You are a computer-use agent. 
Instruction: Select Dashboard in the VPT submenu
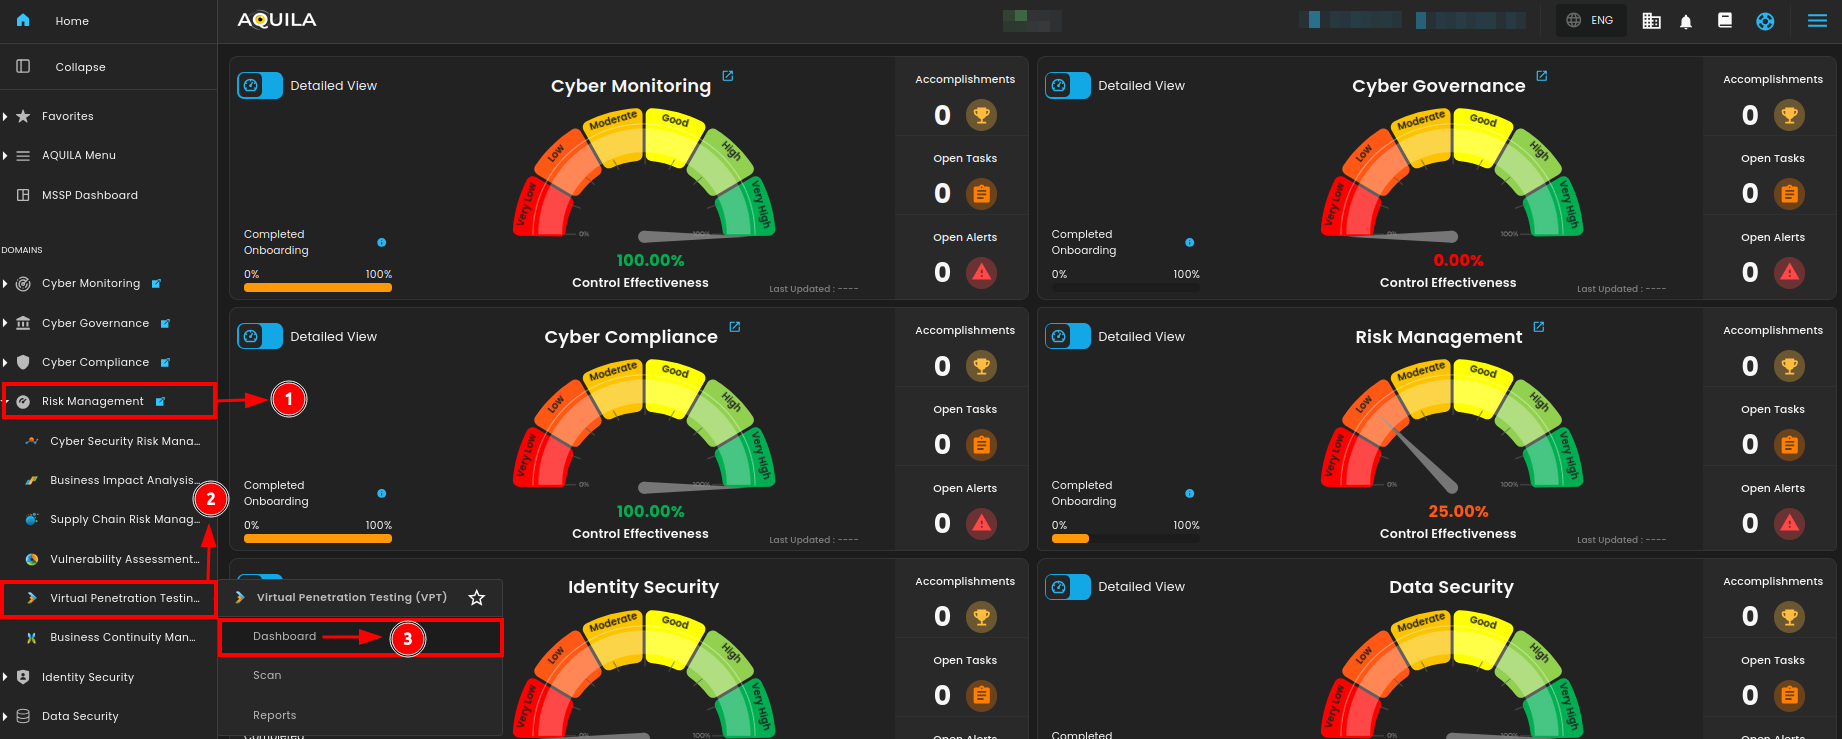point(285,637)
